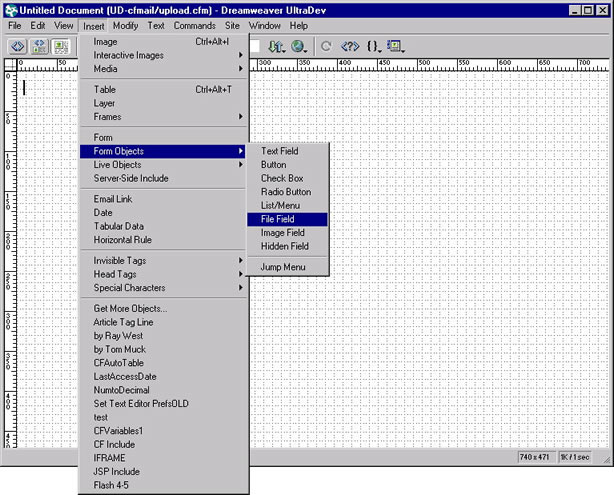Select the highlighted File Field item
614x495 pixels.
[x=287, y=219]
